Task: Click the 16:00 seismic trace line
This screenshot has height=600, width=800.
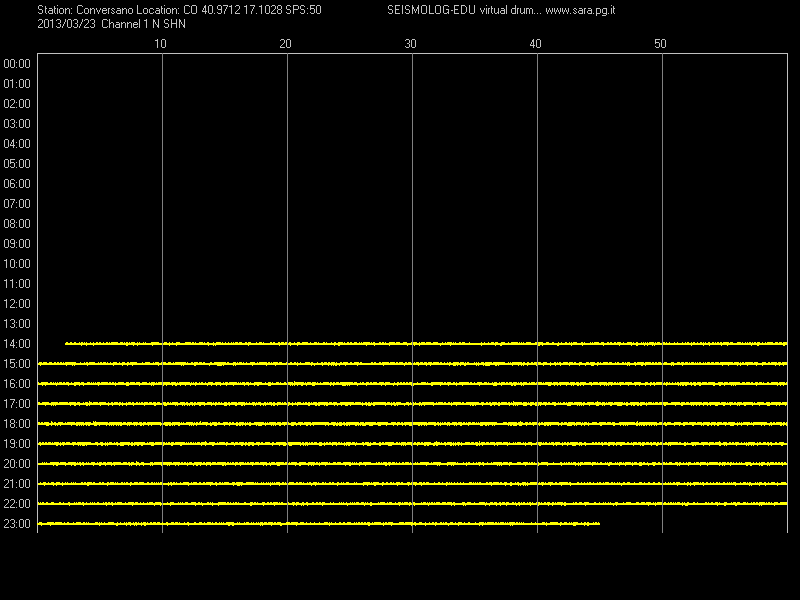Action: [x=412, y=384]
